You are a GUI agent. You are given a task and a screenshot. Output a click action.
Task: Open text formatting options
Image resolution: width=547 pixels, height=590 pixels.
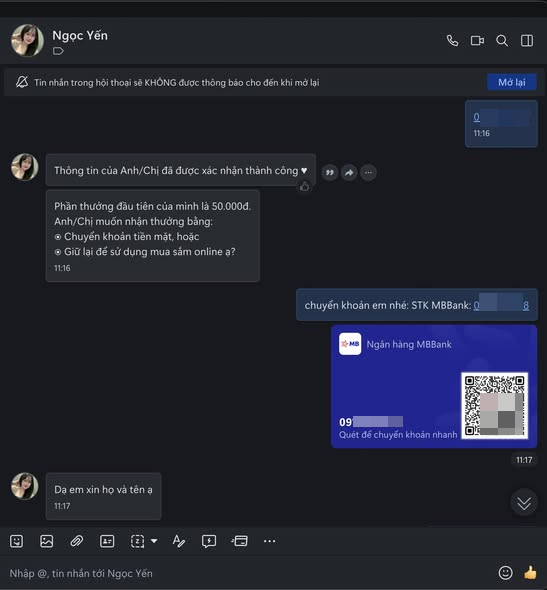tap(178, 541)
